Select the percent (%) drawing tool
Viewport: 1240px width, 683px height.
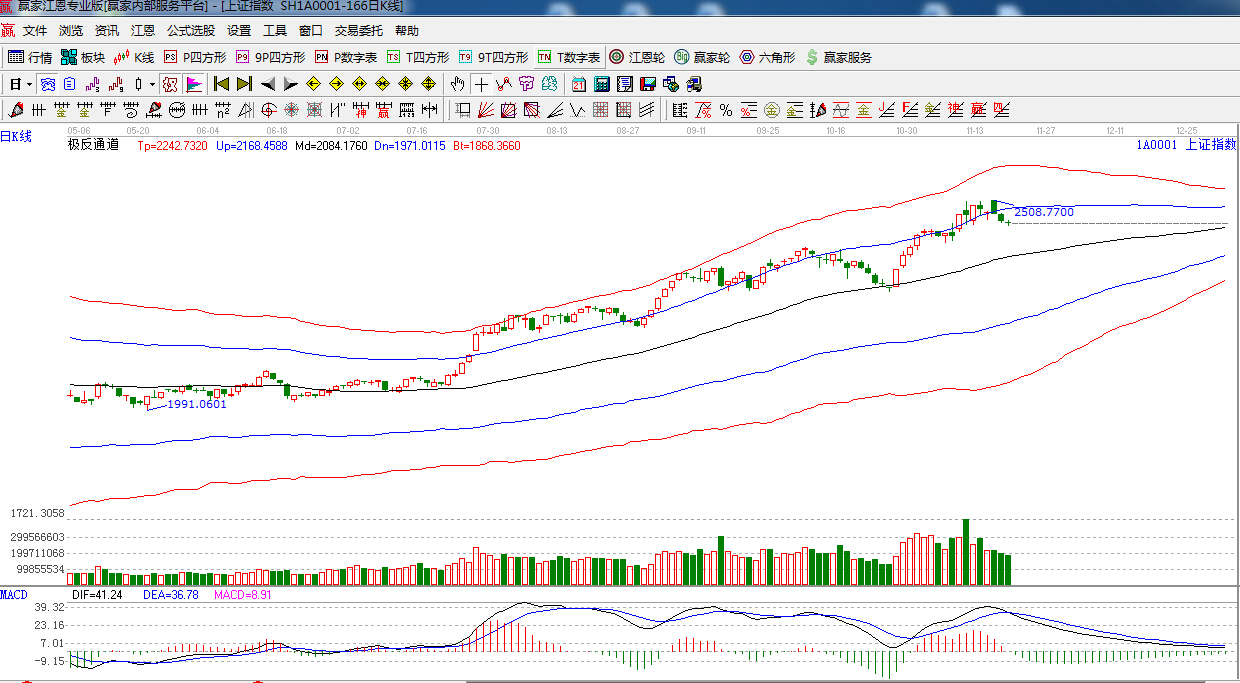coord(725,110)
